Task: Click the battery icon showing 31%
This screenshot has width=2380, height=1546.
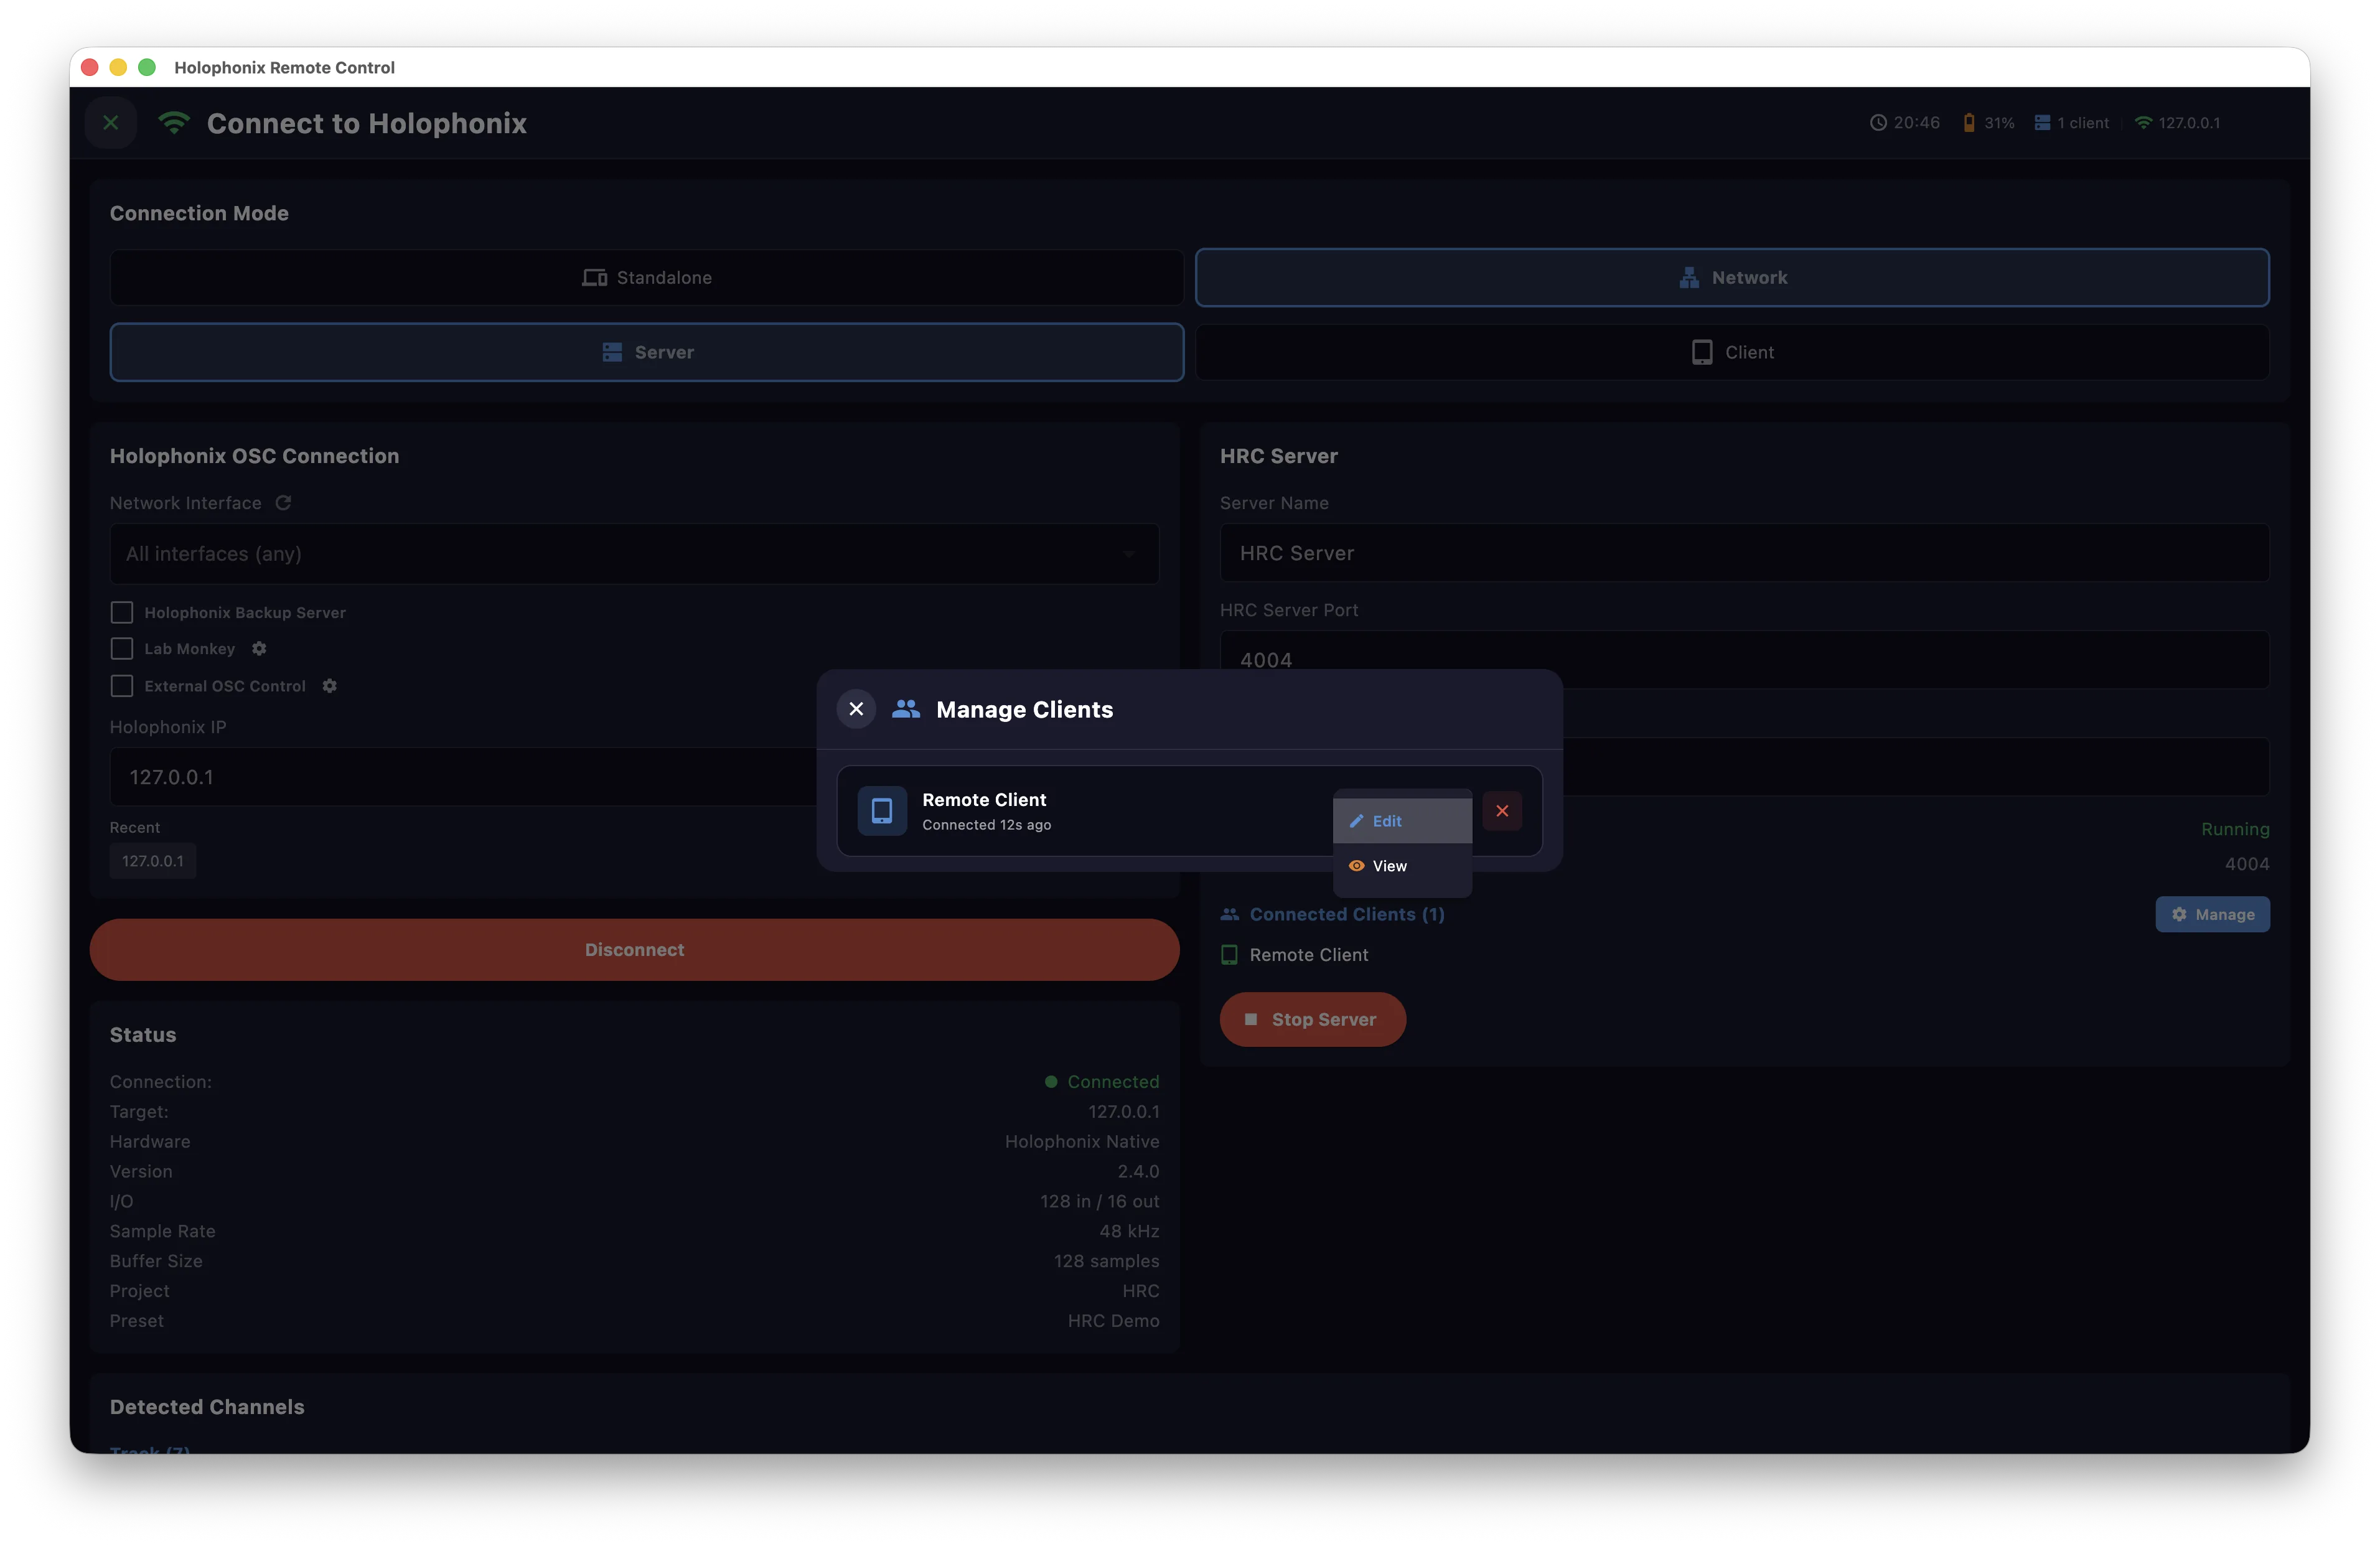Action: [x=1969, y=123]
